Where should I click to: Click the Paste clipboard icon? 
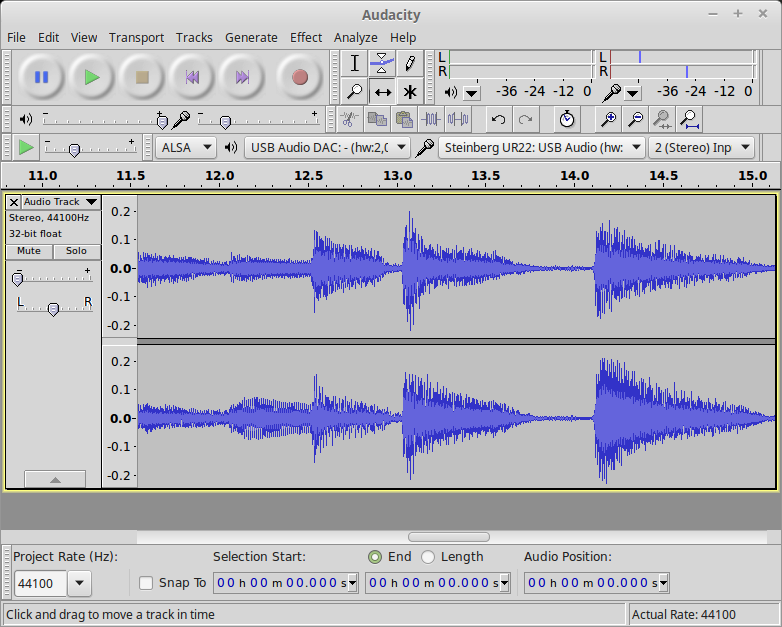404,119
